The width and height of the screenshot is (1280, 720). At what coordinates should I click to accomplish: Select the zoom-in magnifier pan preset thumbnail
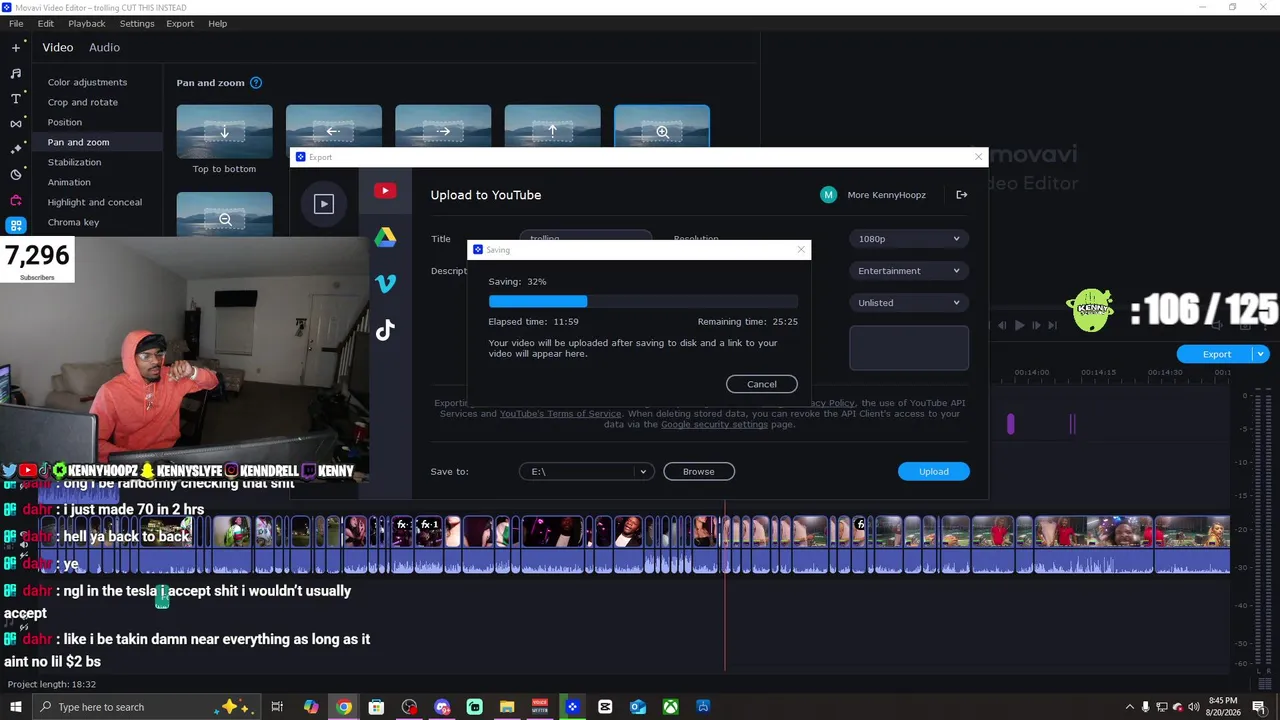pos(662,127)
